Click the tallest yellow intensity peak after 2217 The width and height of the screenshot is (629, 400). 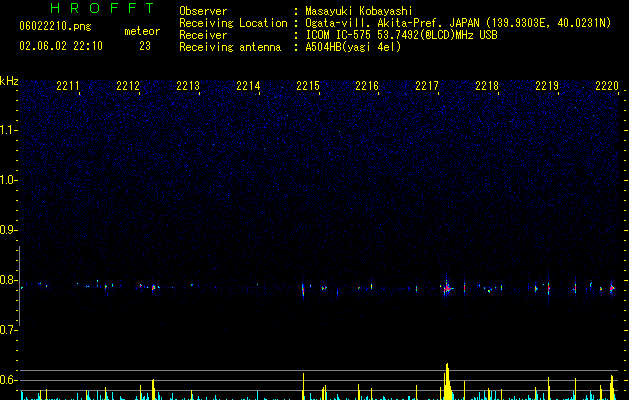[x=447, y=382]
